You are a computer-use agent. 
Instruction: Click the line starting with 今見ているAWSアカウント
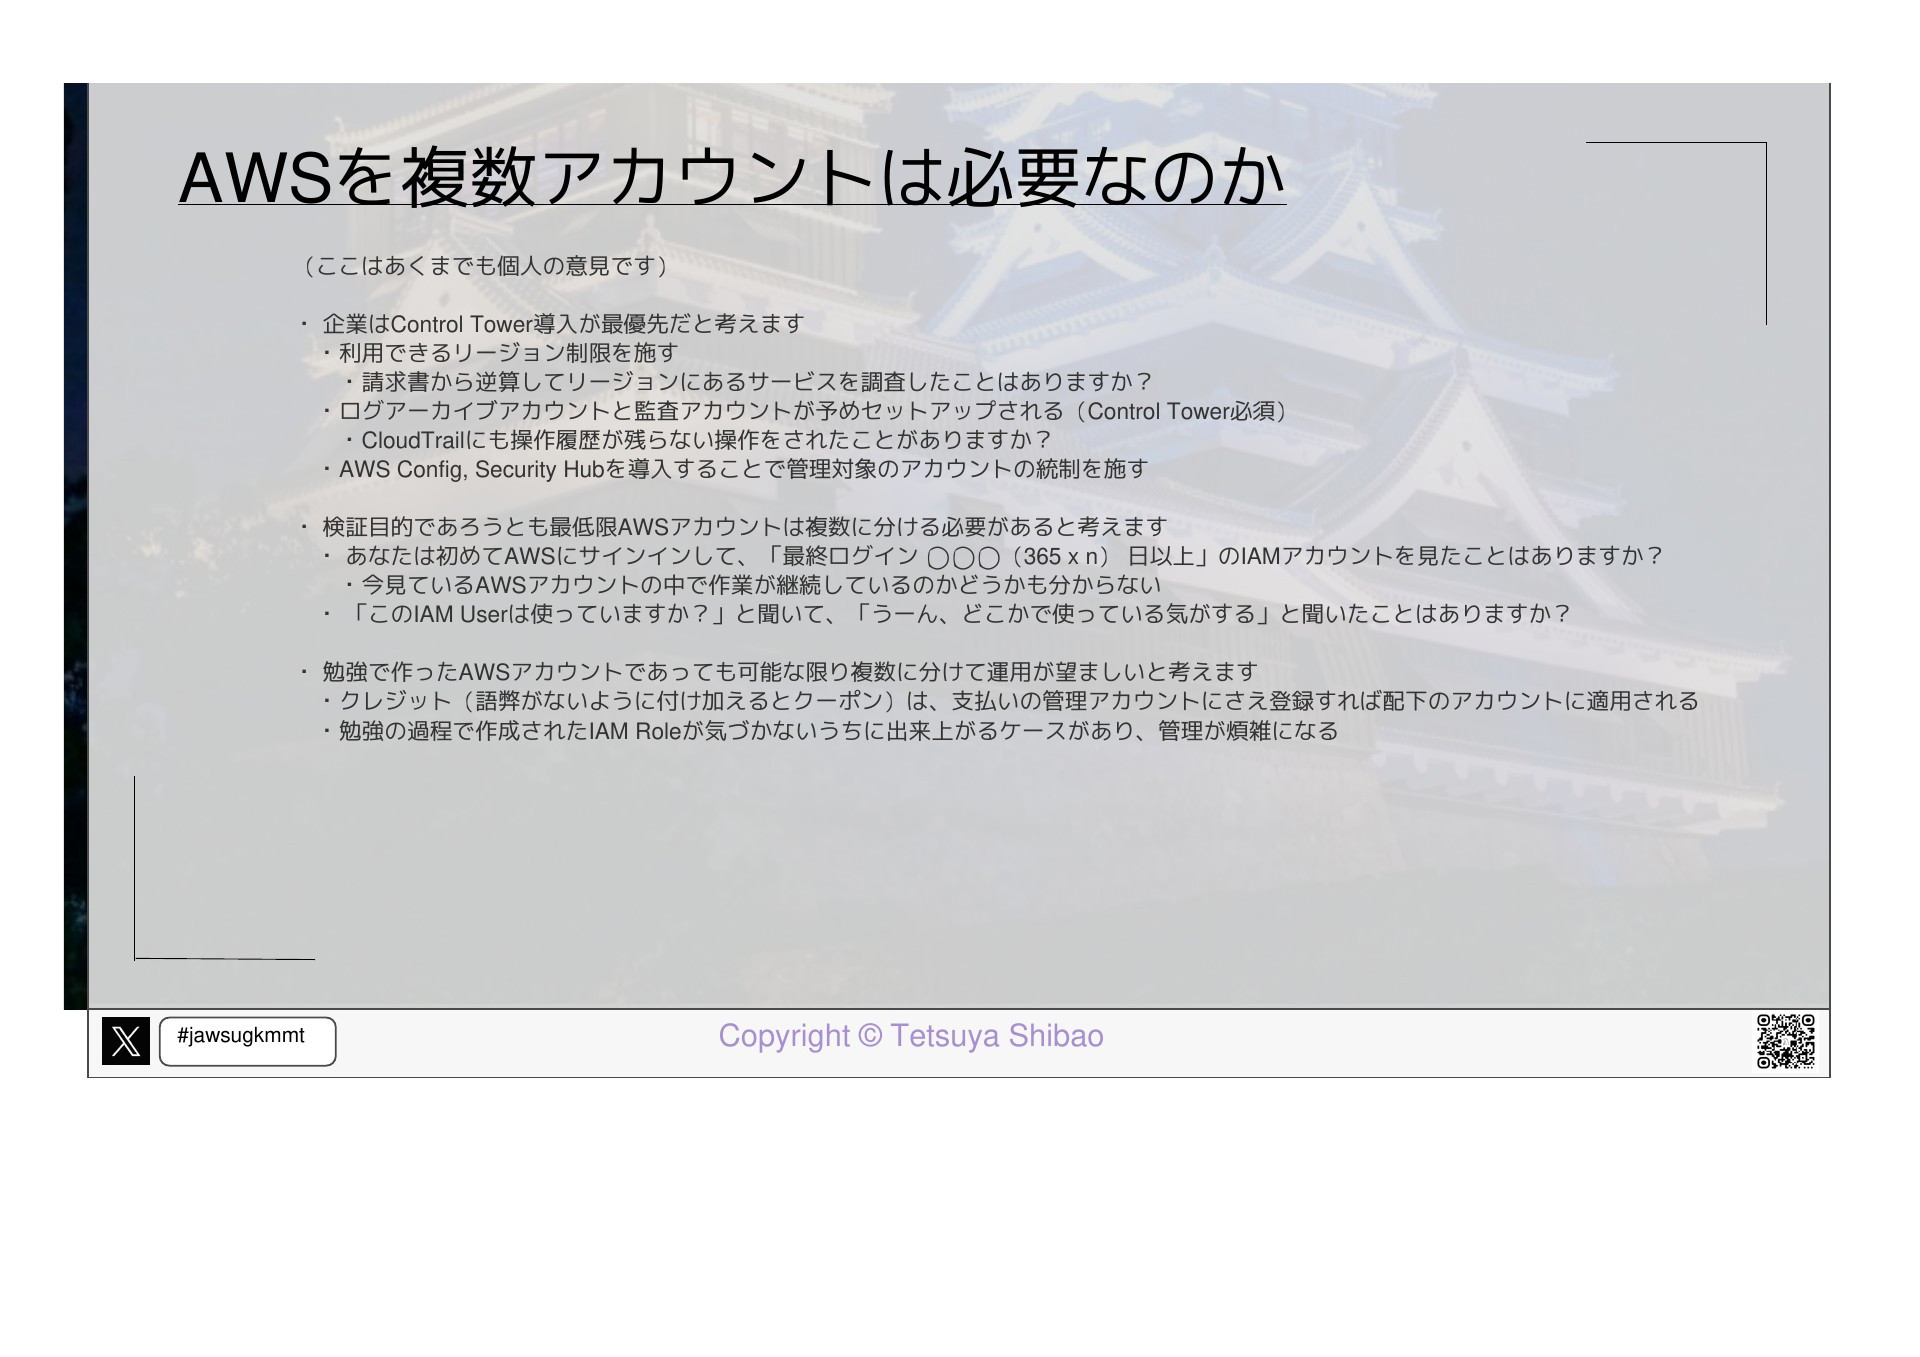point(752,585)
